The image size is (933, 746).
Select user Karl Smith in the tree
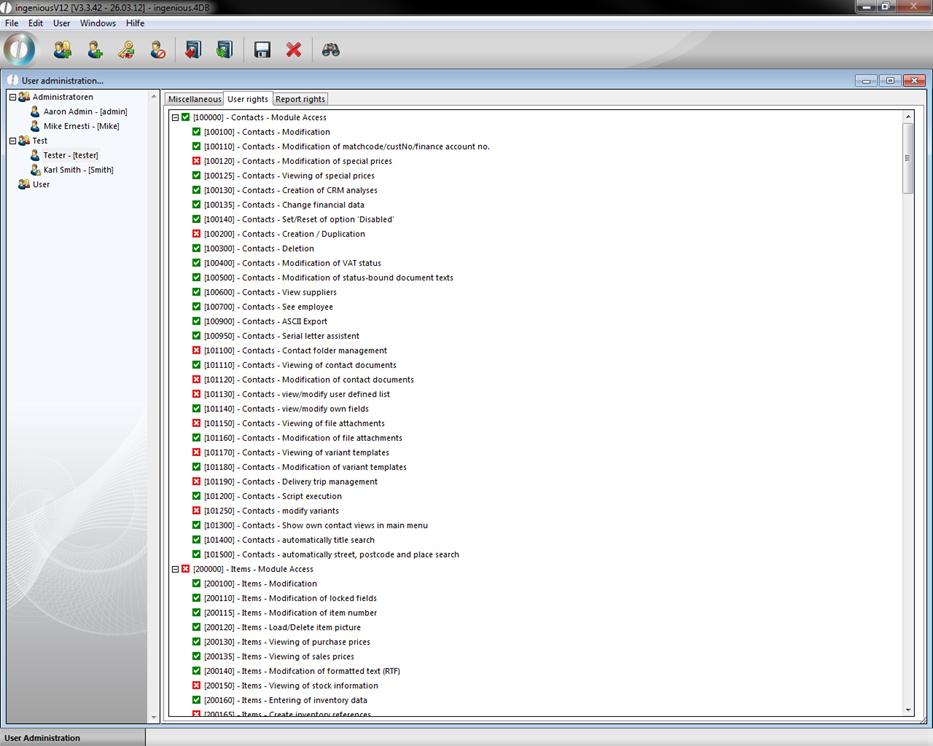[78, 170]
